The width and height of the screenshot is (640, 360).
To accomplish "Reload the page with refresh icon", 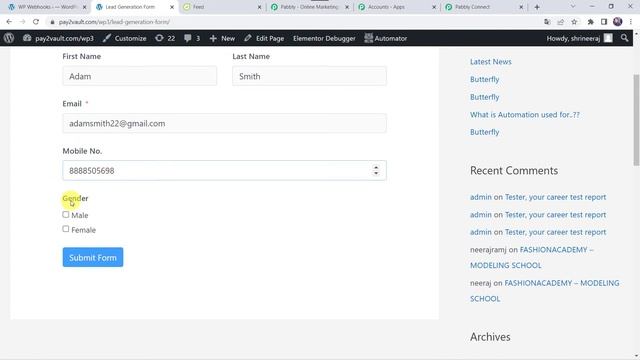I will 36,22.
